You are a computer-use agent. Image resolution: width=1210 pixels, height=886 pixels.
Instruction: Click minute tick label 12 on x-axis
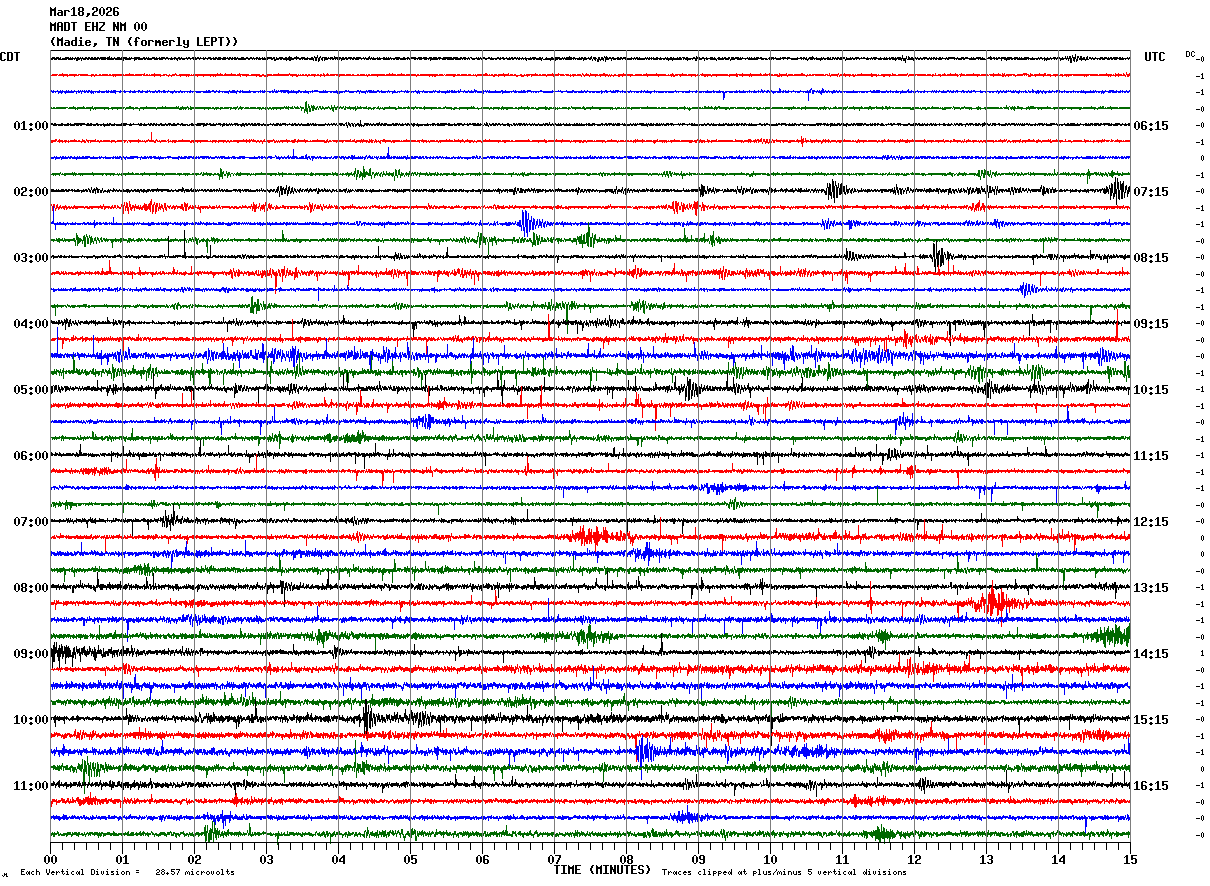914,859
